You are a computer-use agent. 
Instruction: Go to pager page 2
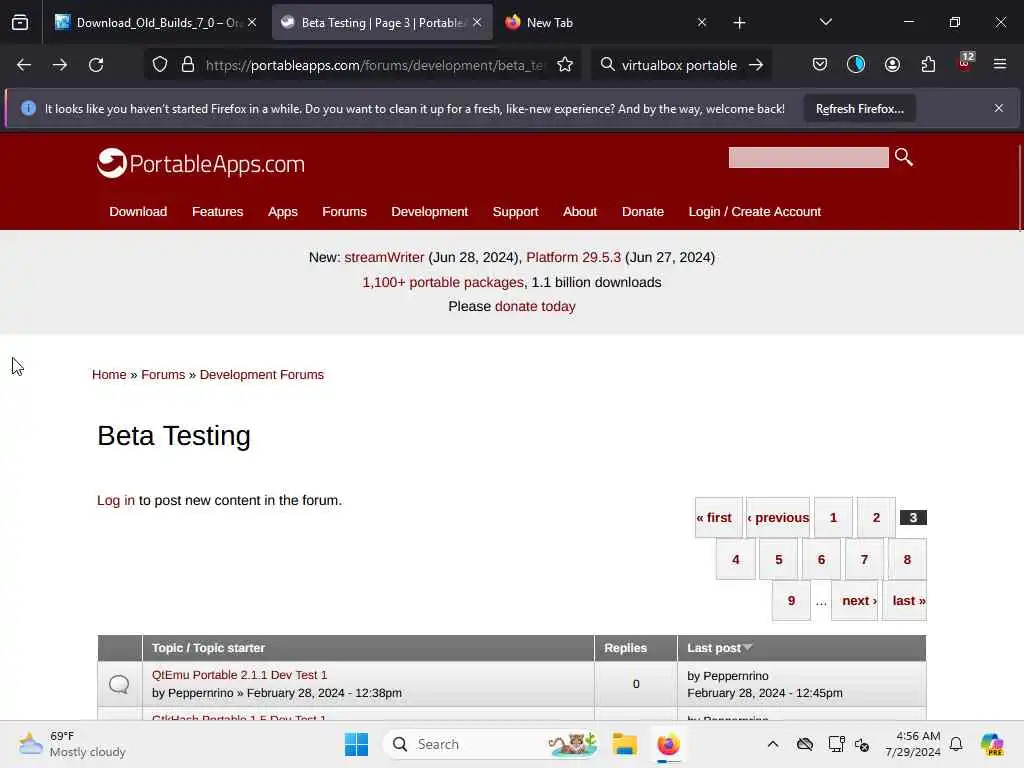[876, 517]
